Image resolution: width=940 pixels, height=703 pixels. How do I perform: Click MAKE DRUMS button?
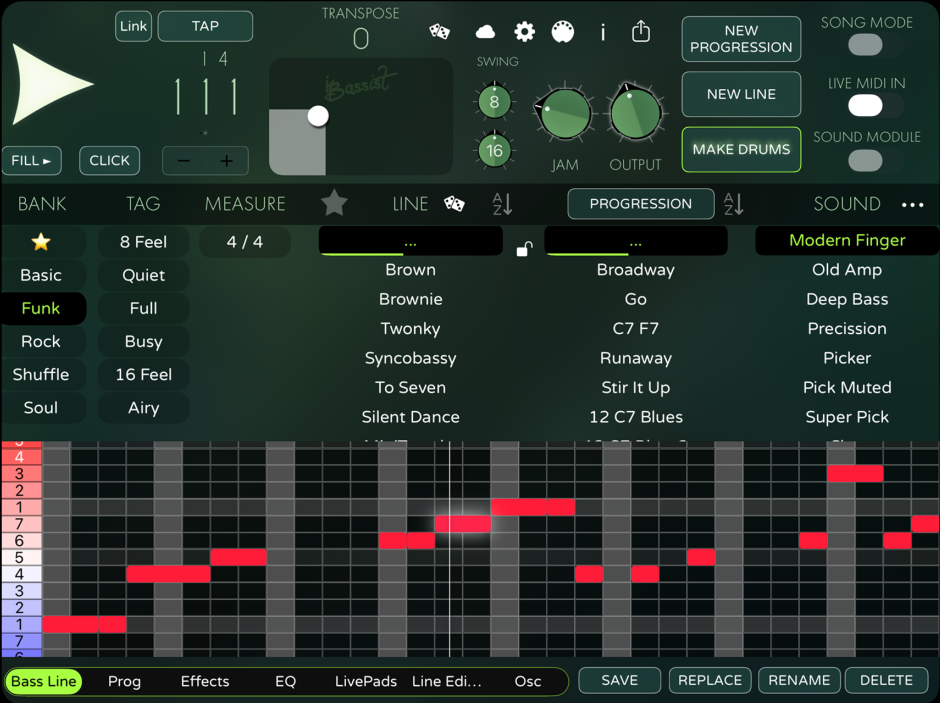coord(741,149)
